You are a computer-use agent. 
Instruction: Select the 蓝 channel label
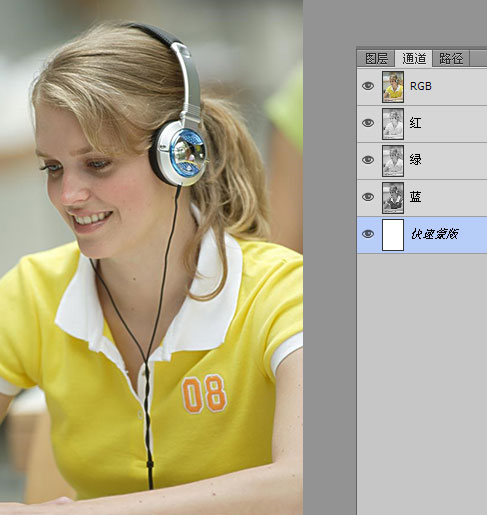[x=415, y=197]
